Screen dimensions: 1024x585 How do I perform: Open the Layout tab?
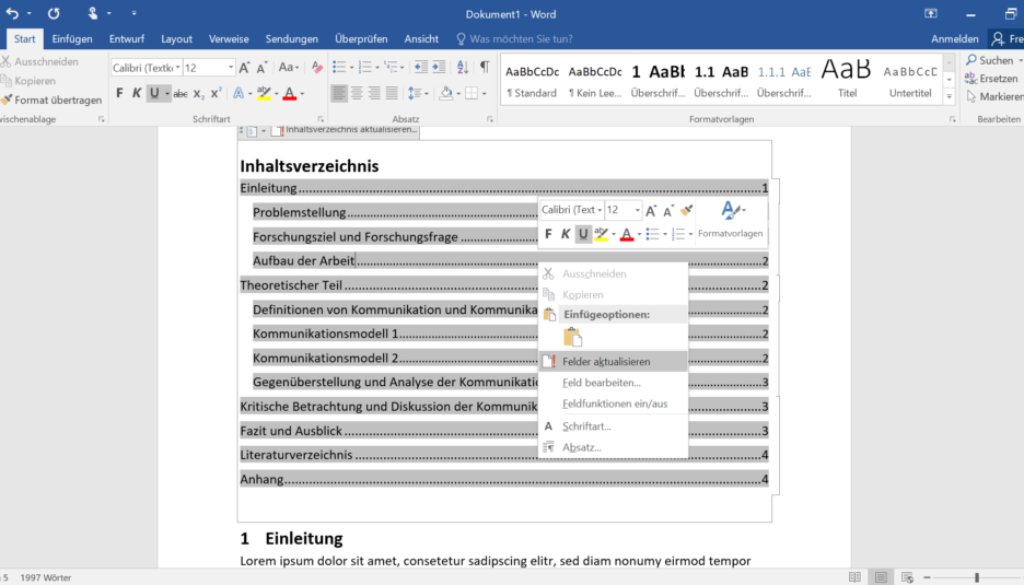pos(176,39)
